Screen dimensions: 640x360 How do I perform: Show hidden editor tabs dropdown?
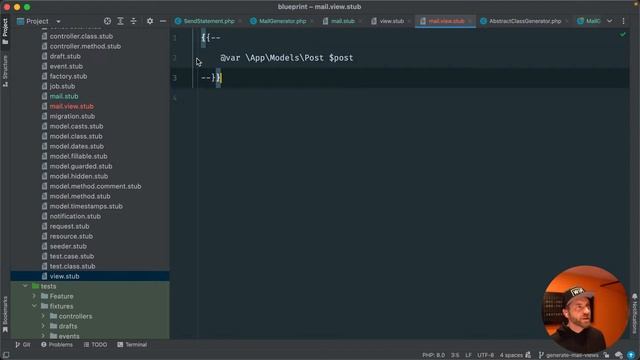pos(609,21)
